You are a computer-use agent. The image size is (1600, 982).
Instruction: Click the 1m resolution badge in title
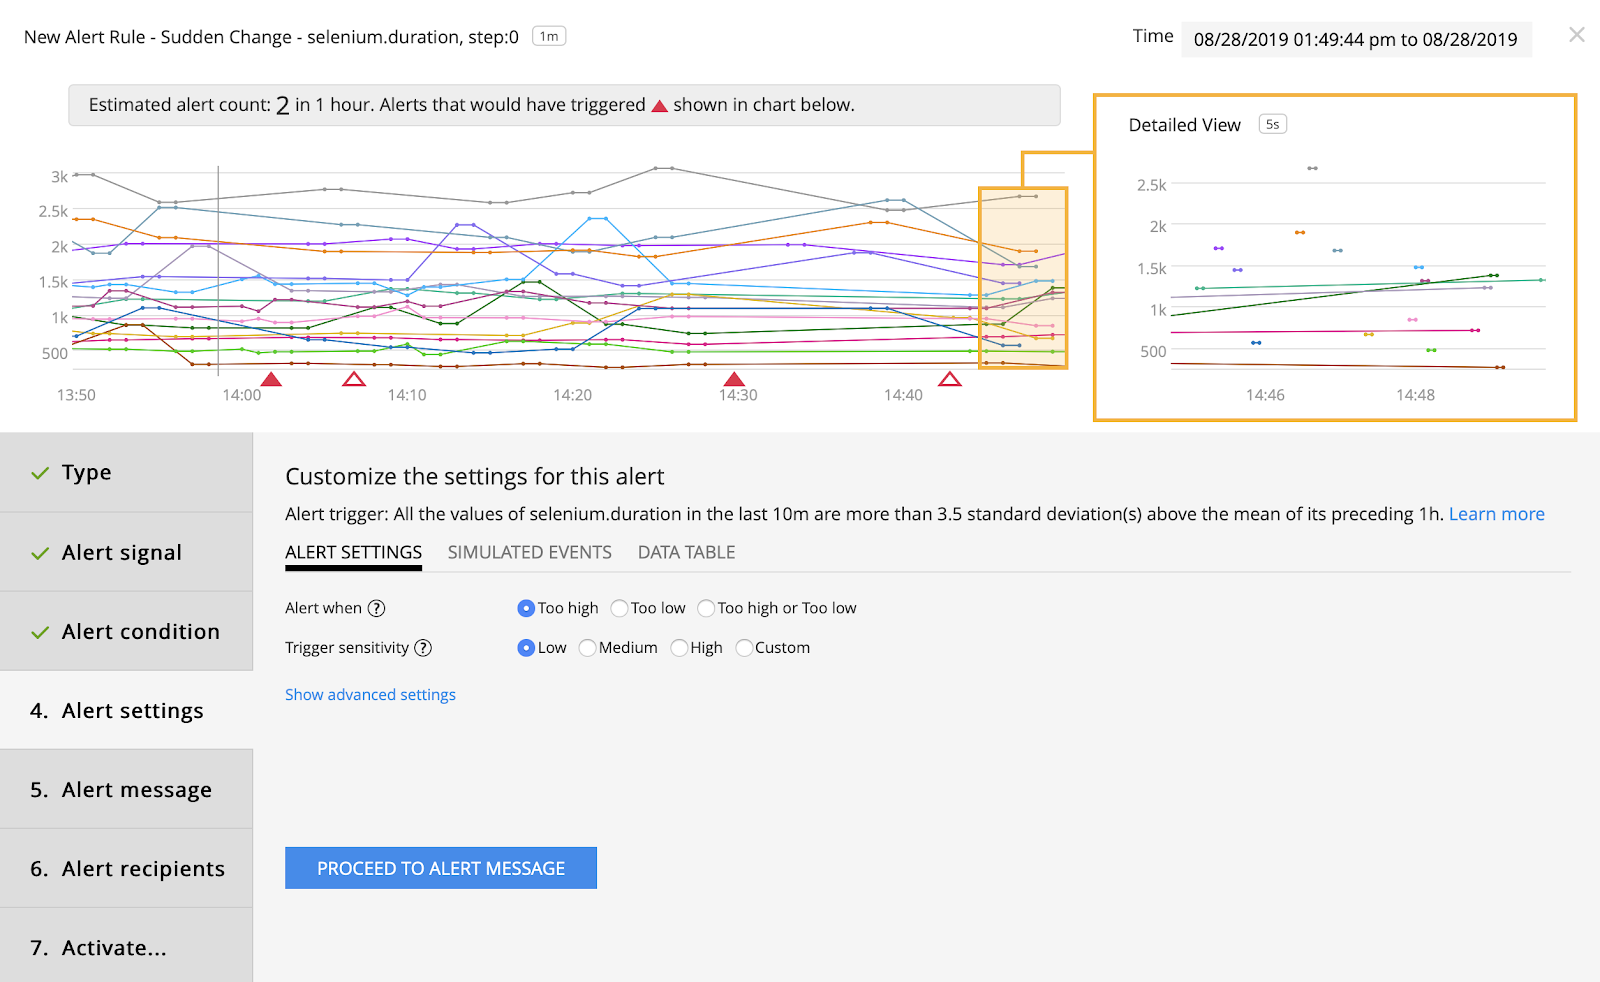pyautogui.click(x=549, y=36)
